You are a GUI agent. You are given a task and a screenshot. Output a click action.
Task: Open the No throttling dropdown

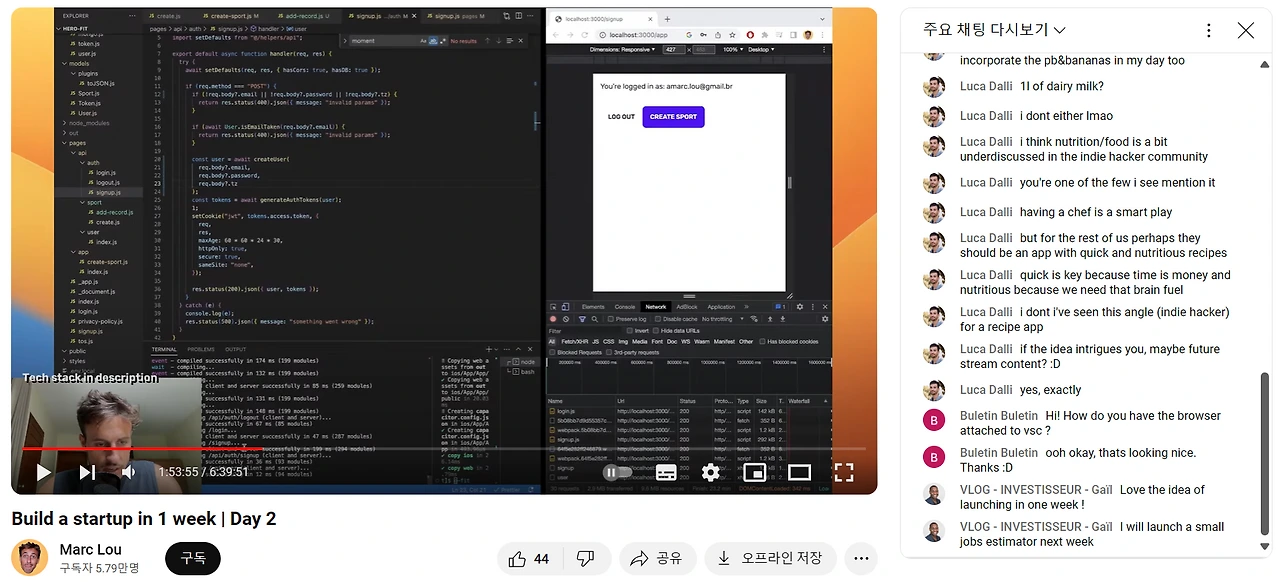[723, 319]
